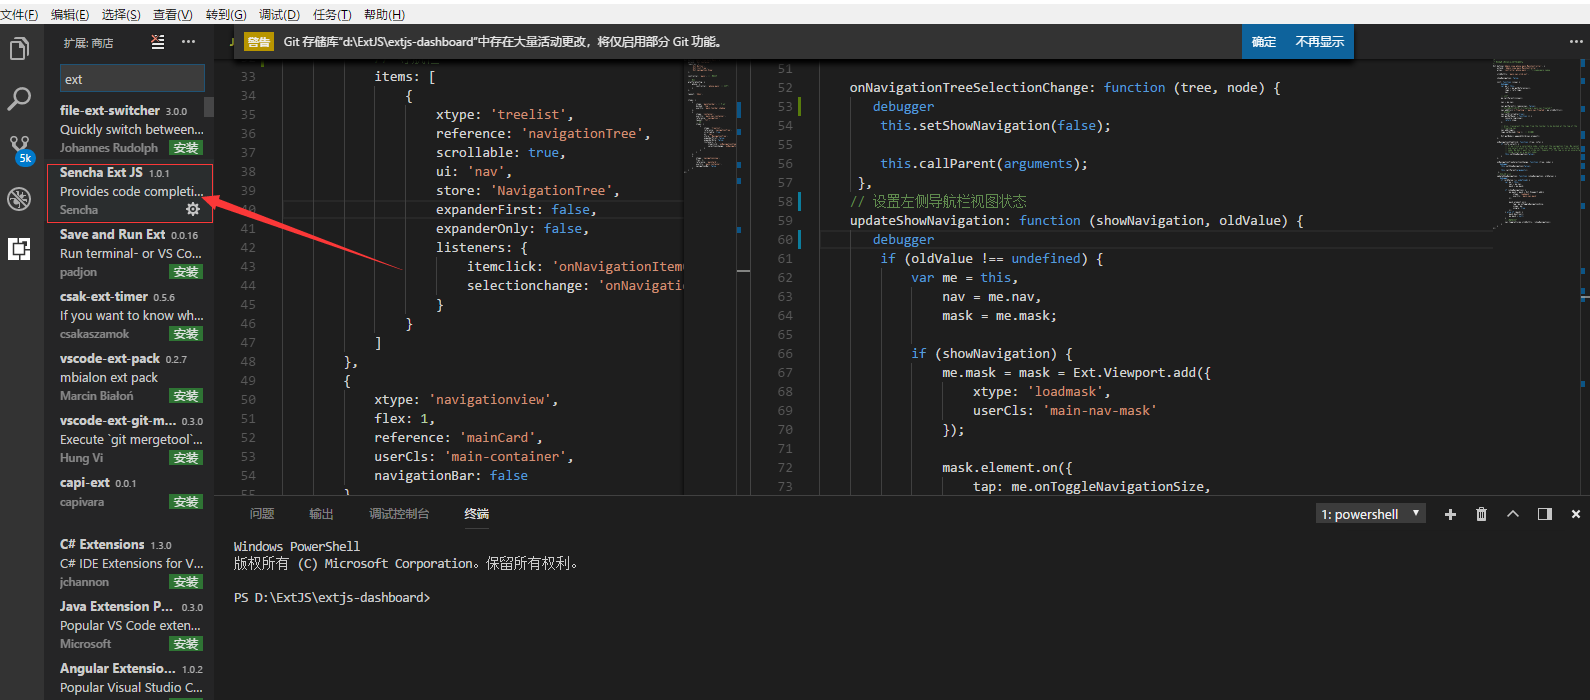Click line number 60 in right editor
The width and height of the screenshot is (1590, 700).
(x=785, y=240)
